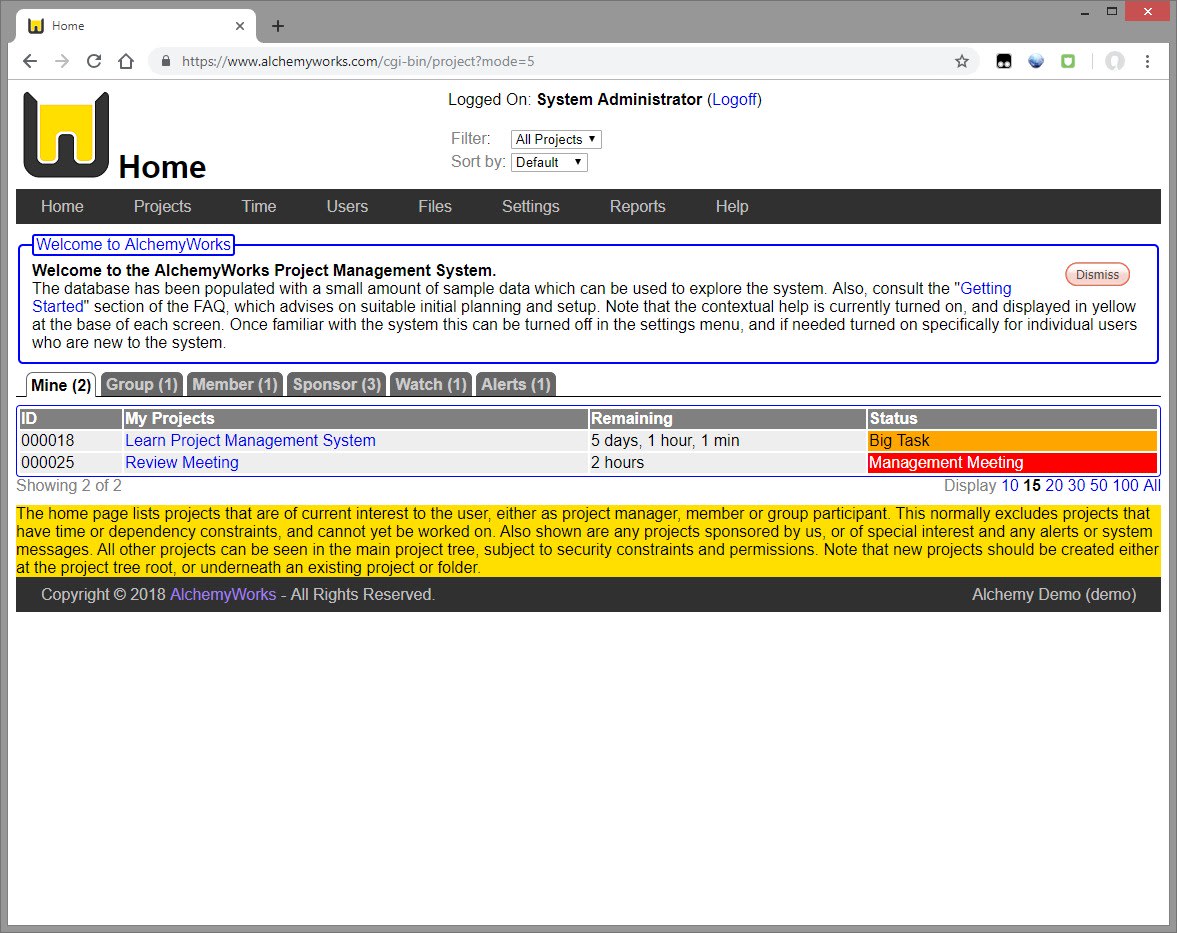Display 30 items per page
The width and height of the screenshot is (1177, 933).
tap(1076, 486)
